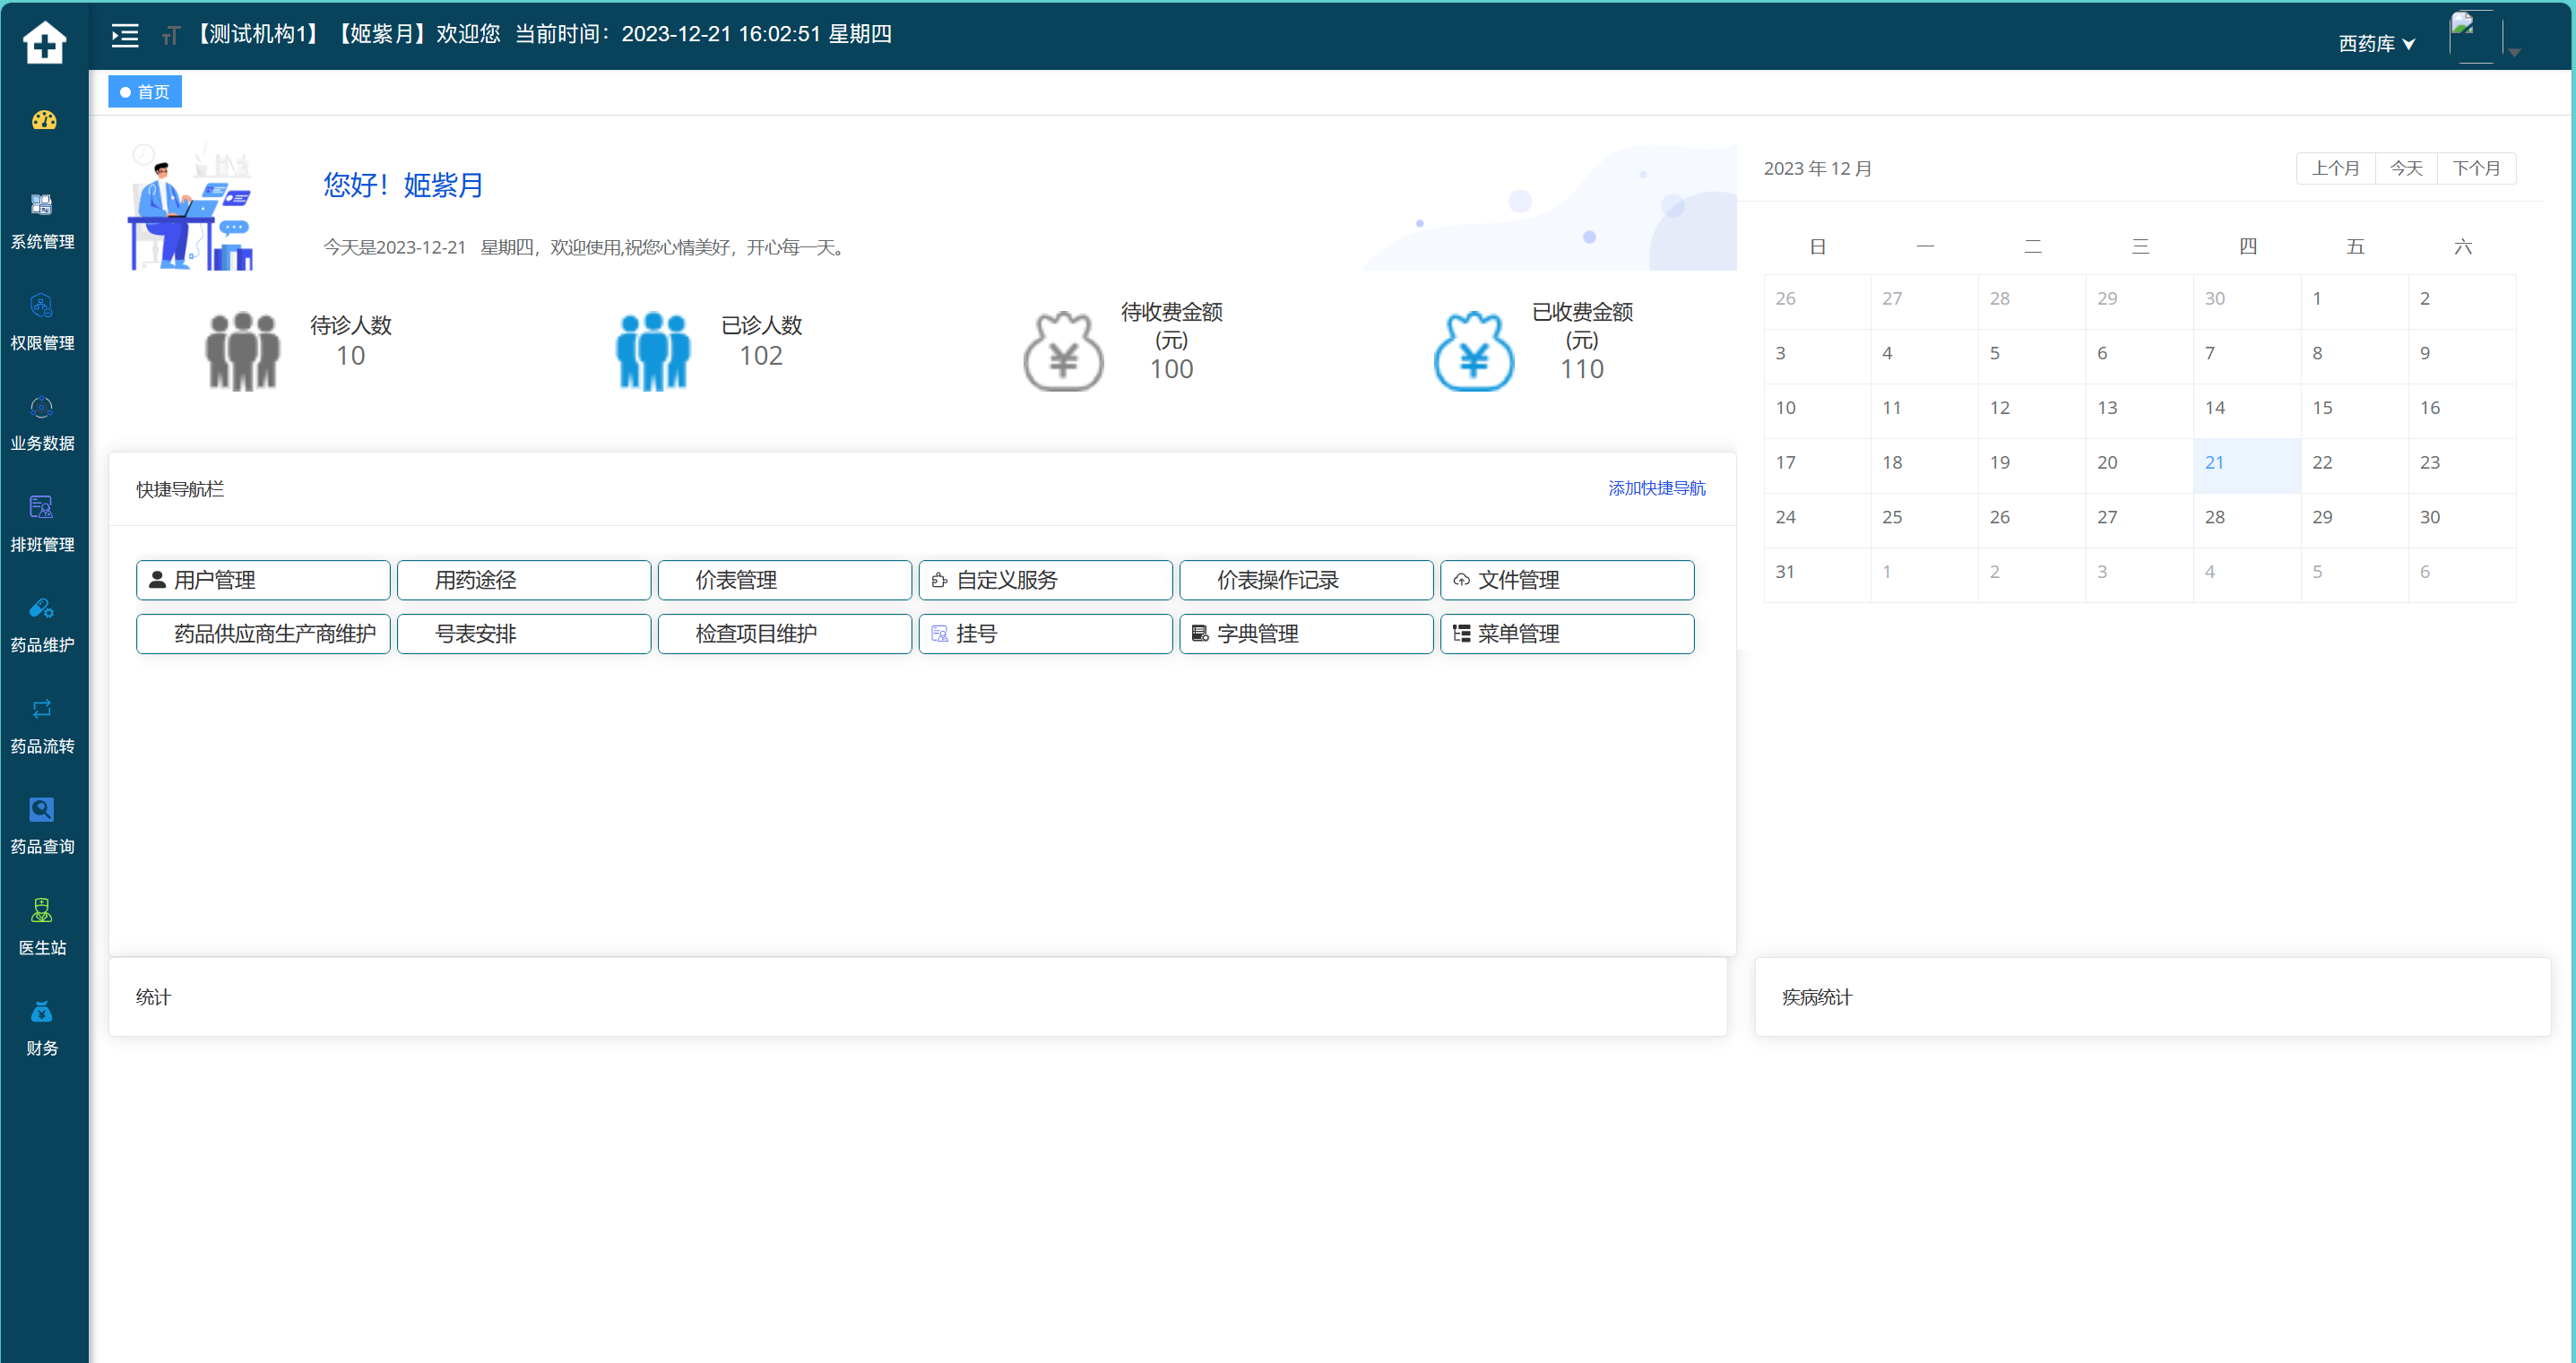This screenshot has width=2576, height=1363.
Task: Jump to 今天 in the calendar
Action: 2406,168
